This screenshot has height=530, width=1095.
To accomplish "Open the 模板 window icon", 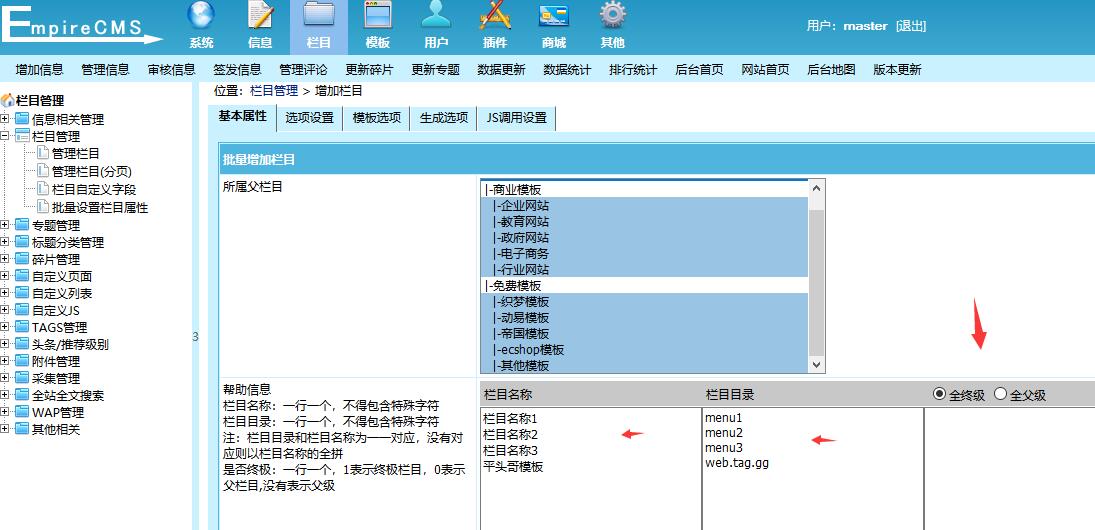I will tap(378, 17).
